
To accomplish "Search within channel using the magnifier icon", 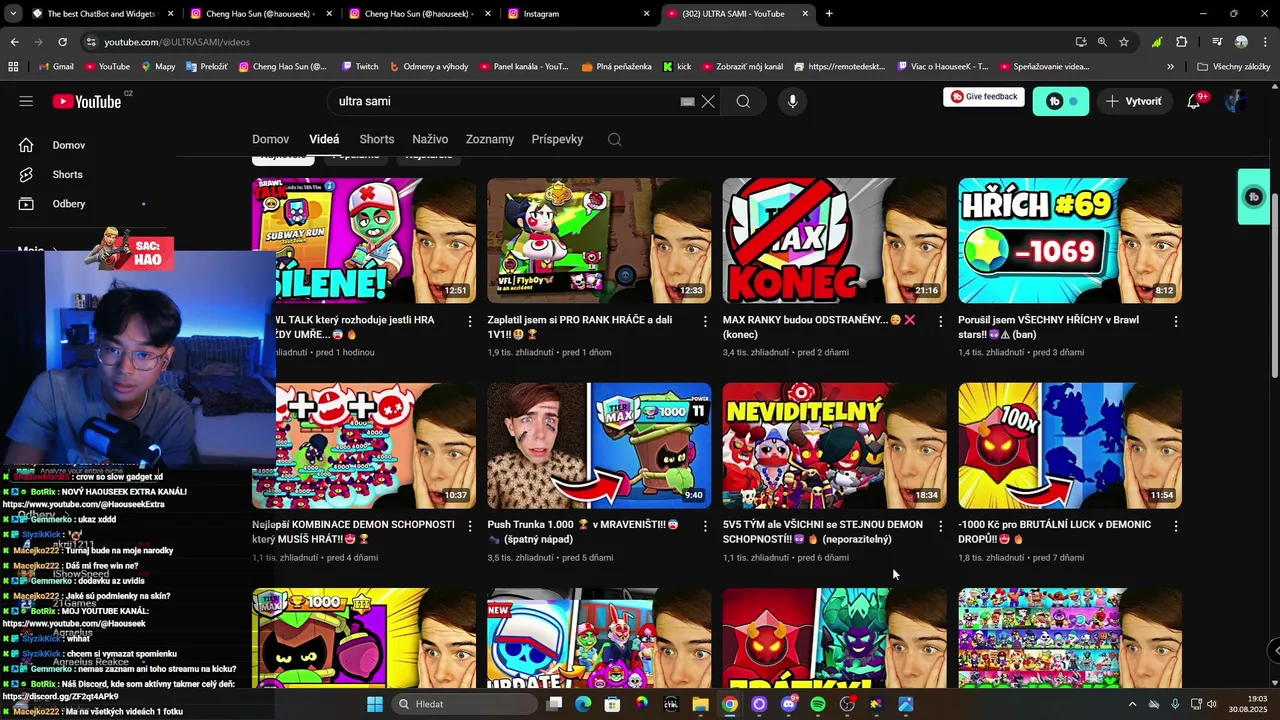I will [614, 139].
